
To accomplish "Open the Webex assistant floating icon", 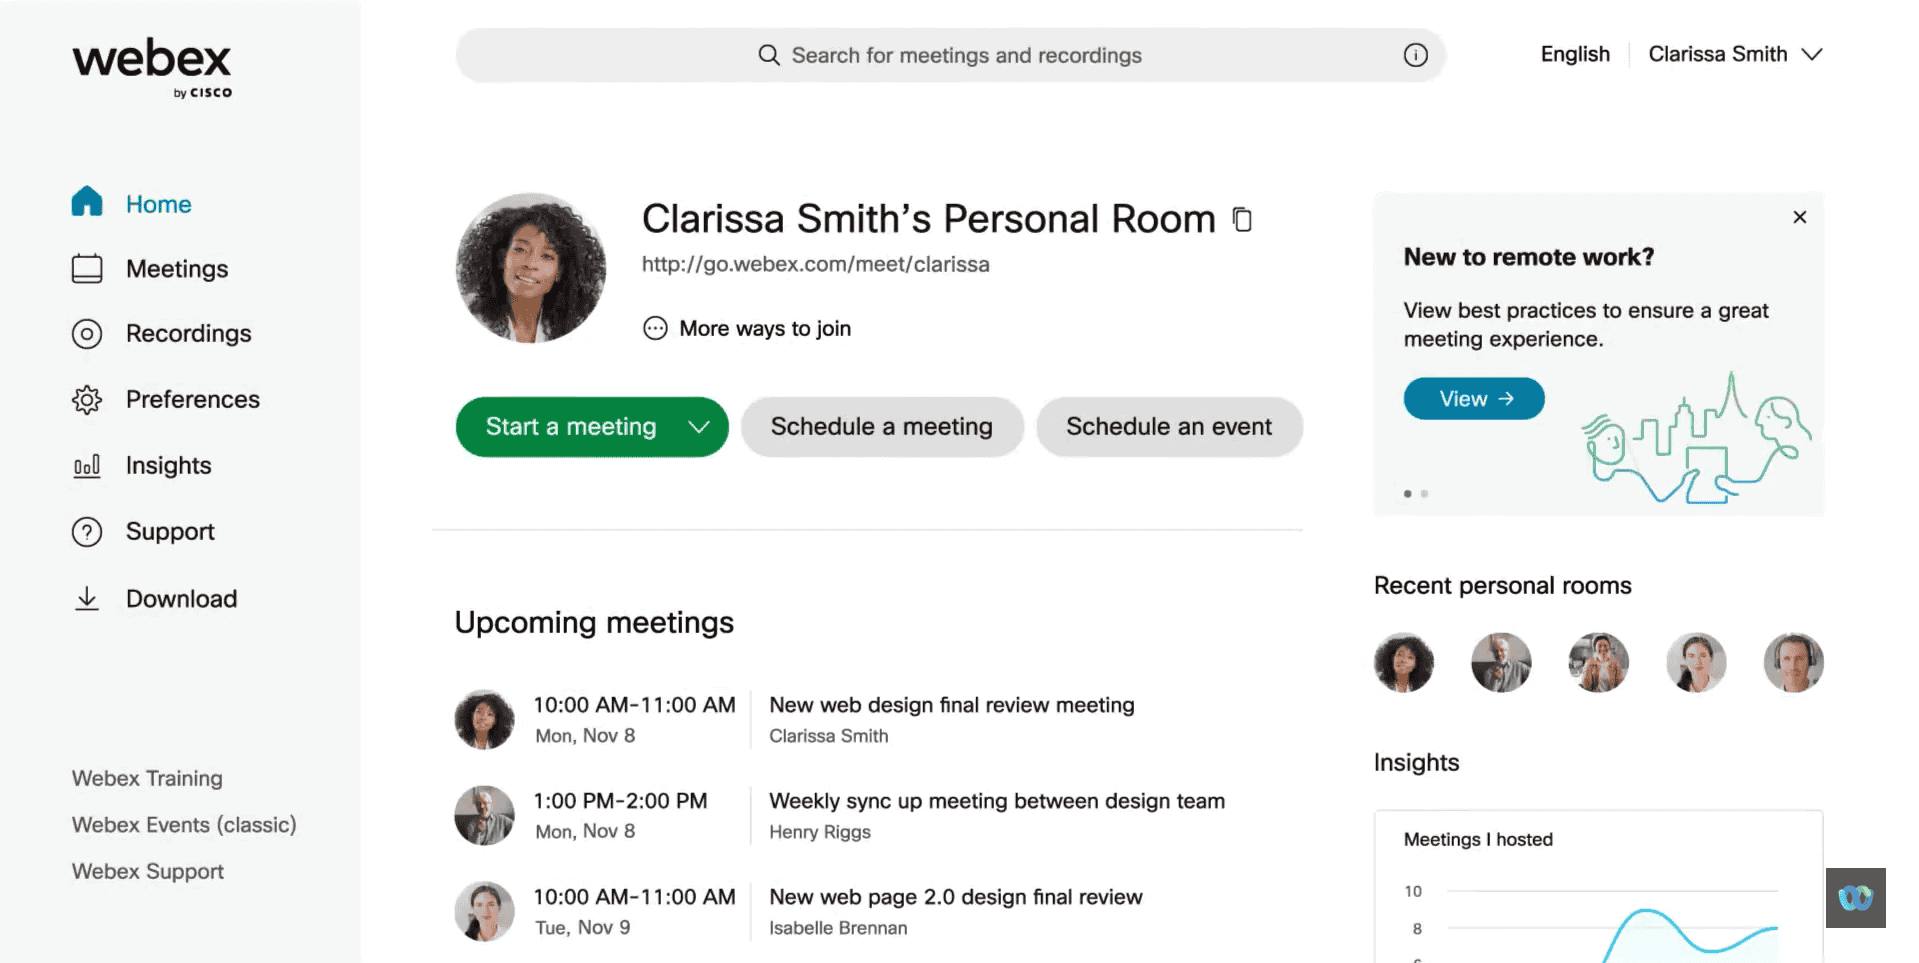I will (1855, 897).
